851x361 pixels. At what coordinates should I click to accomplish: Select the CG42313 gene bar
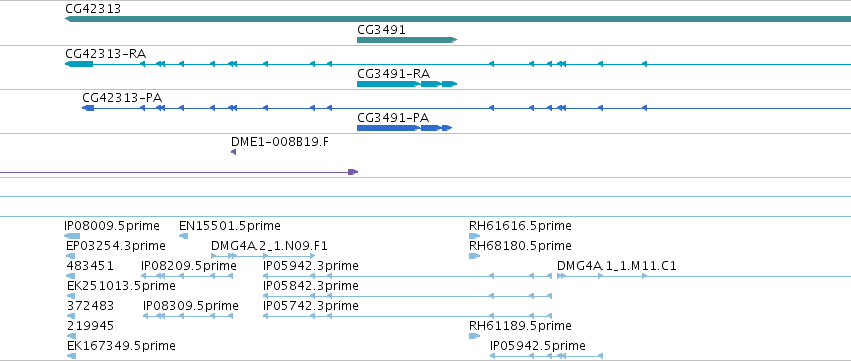point(458,19)
